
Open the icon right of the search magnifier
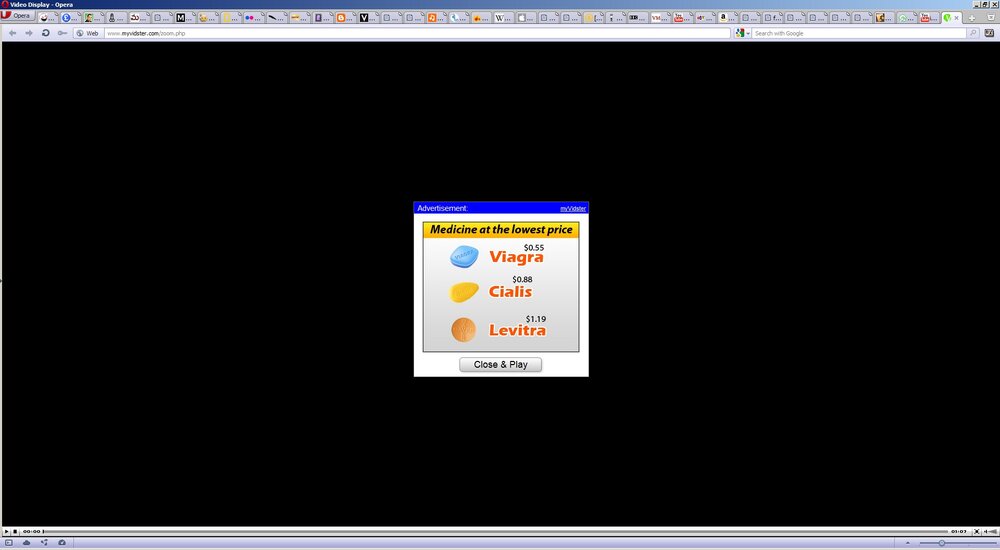[x=989, y=33]
